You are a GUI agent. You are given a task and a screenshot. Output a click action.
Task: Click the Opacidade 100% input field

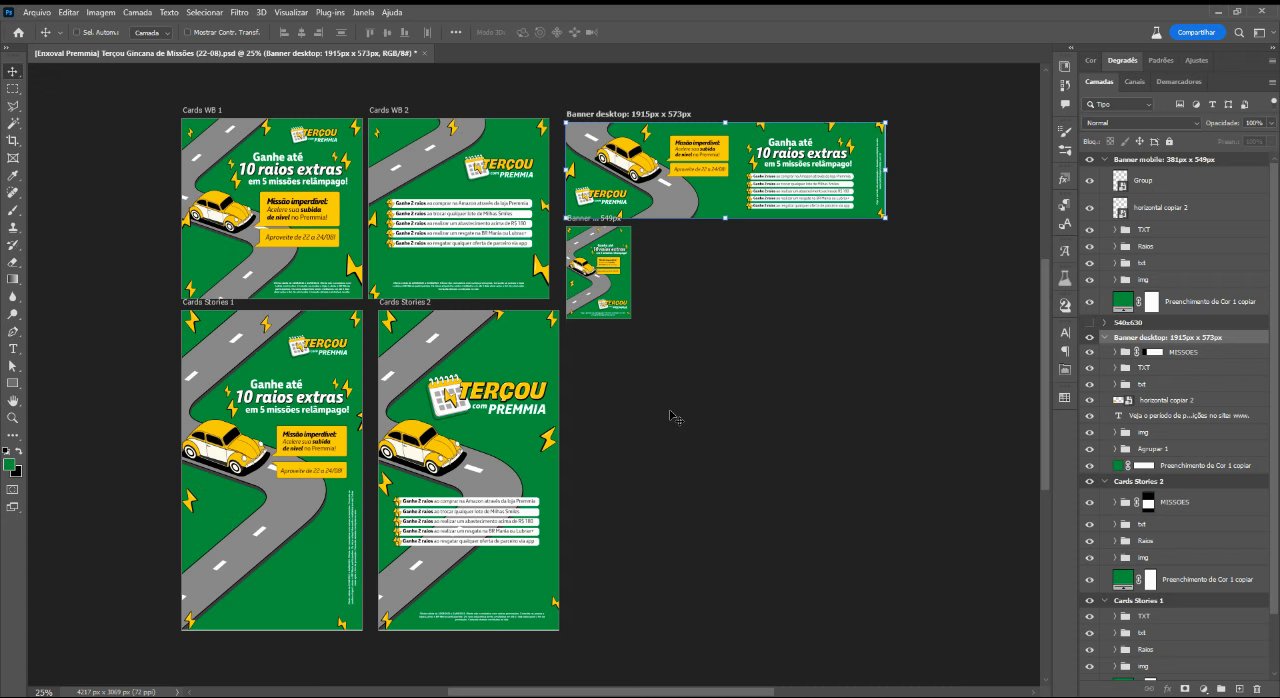[1253, 123]
